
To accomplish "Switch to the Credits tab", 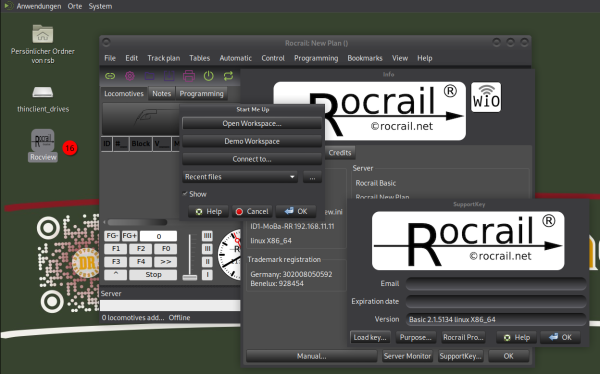I will coord(340,153).
